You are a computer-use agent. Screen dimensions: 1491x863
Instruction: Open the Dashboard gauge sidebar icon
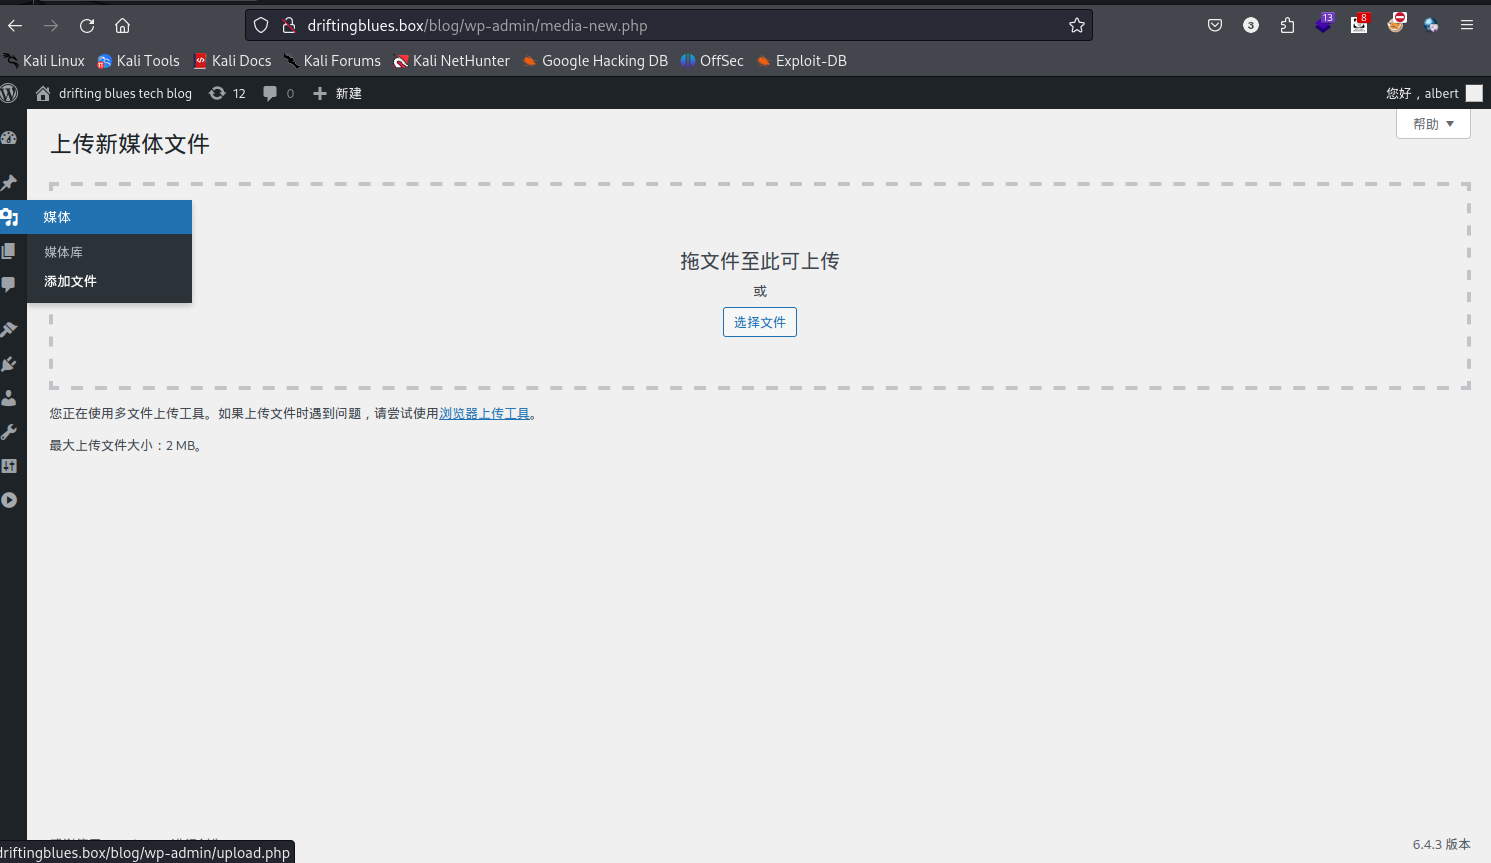pyautogui.click(x=9, y=138)
